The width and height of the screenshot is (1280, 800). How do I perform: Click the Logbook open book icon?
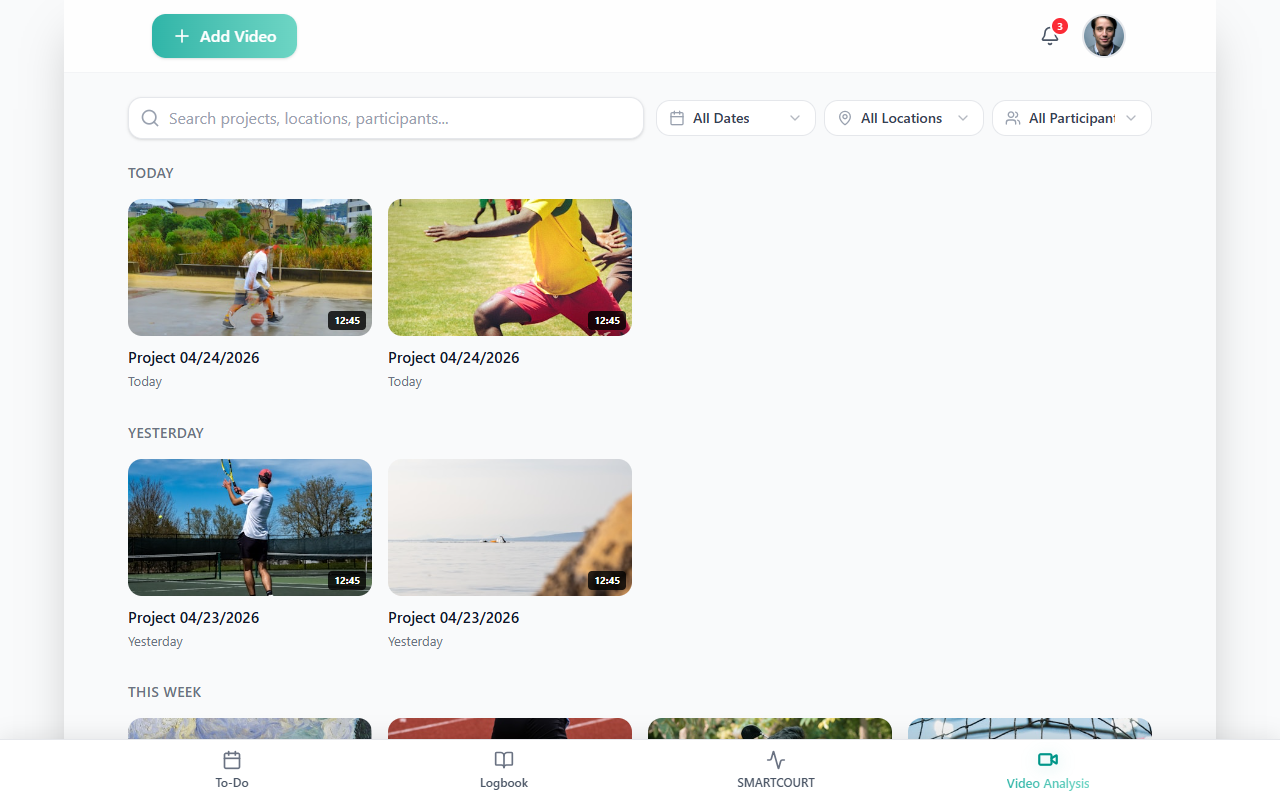click(x=504, y=760)
